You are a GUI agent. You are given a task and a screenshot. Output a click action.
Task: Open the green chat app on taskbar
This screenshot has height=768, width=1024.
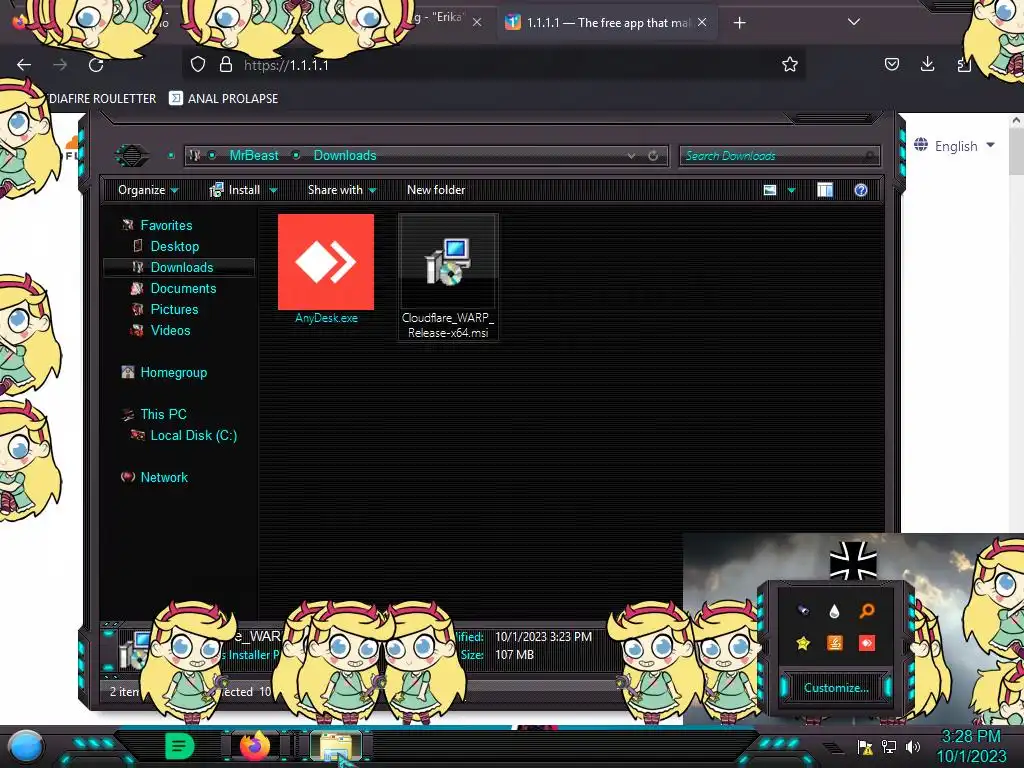pos(179,746)
